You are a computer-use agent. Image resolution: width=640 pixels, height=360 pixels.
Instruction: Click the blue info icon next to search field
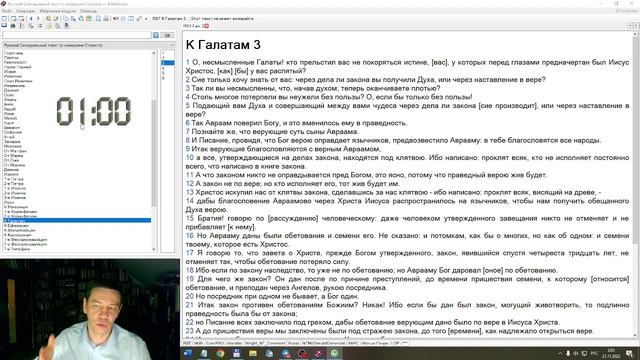pyautogui.click(x=156, y=36)
